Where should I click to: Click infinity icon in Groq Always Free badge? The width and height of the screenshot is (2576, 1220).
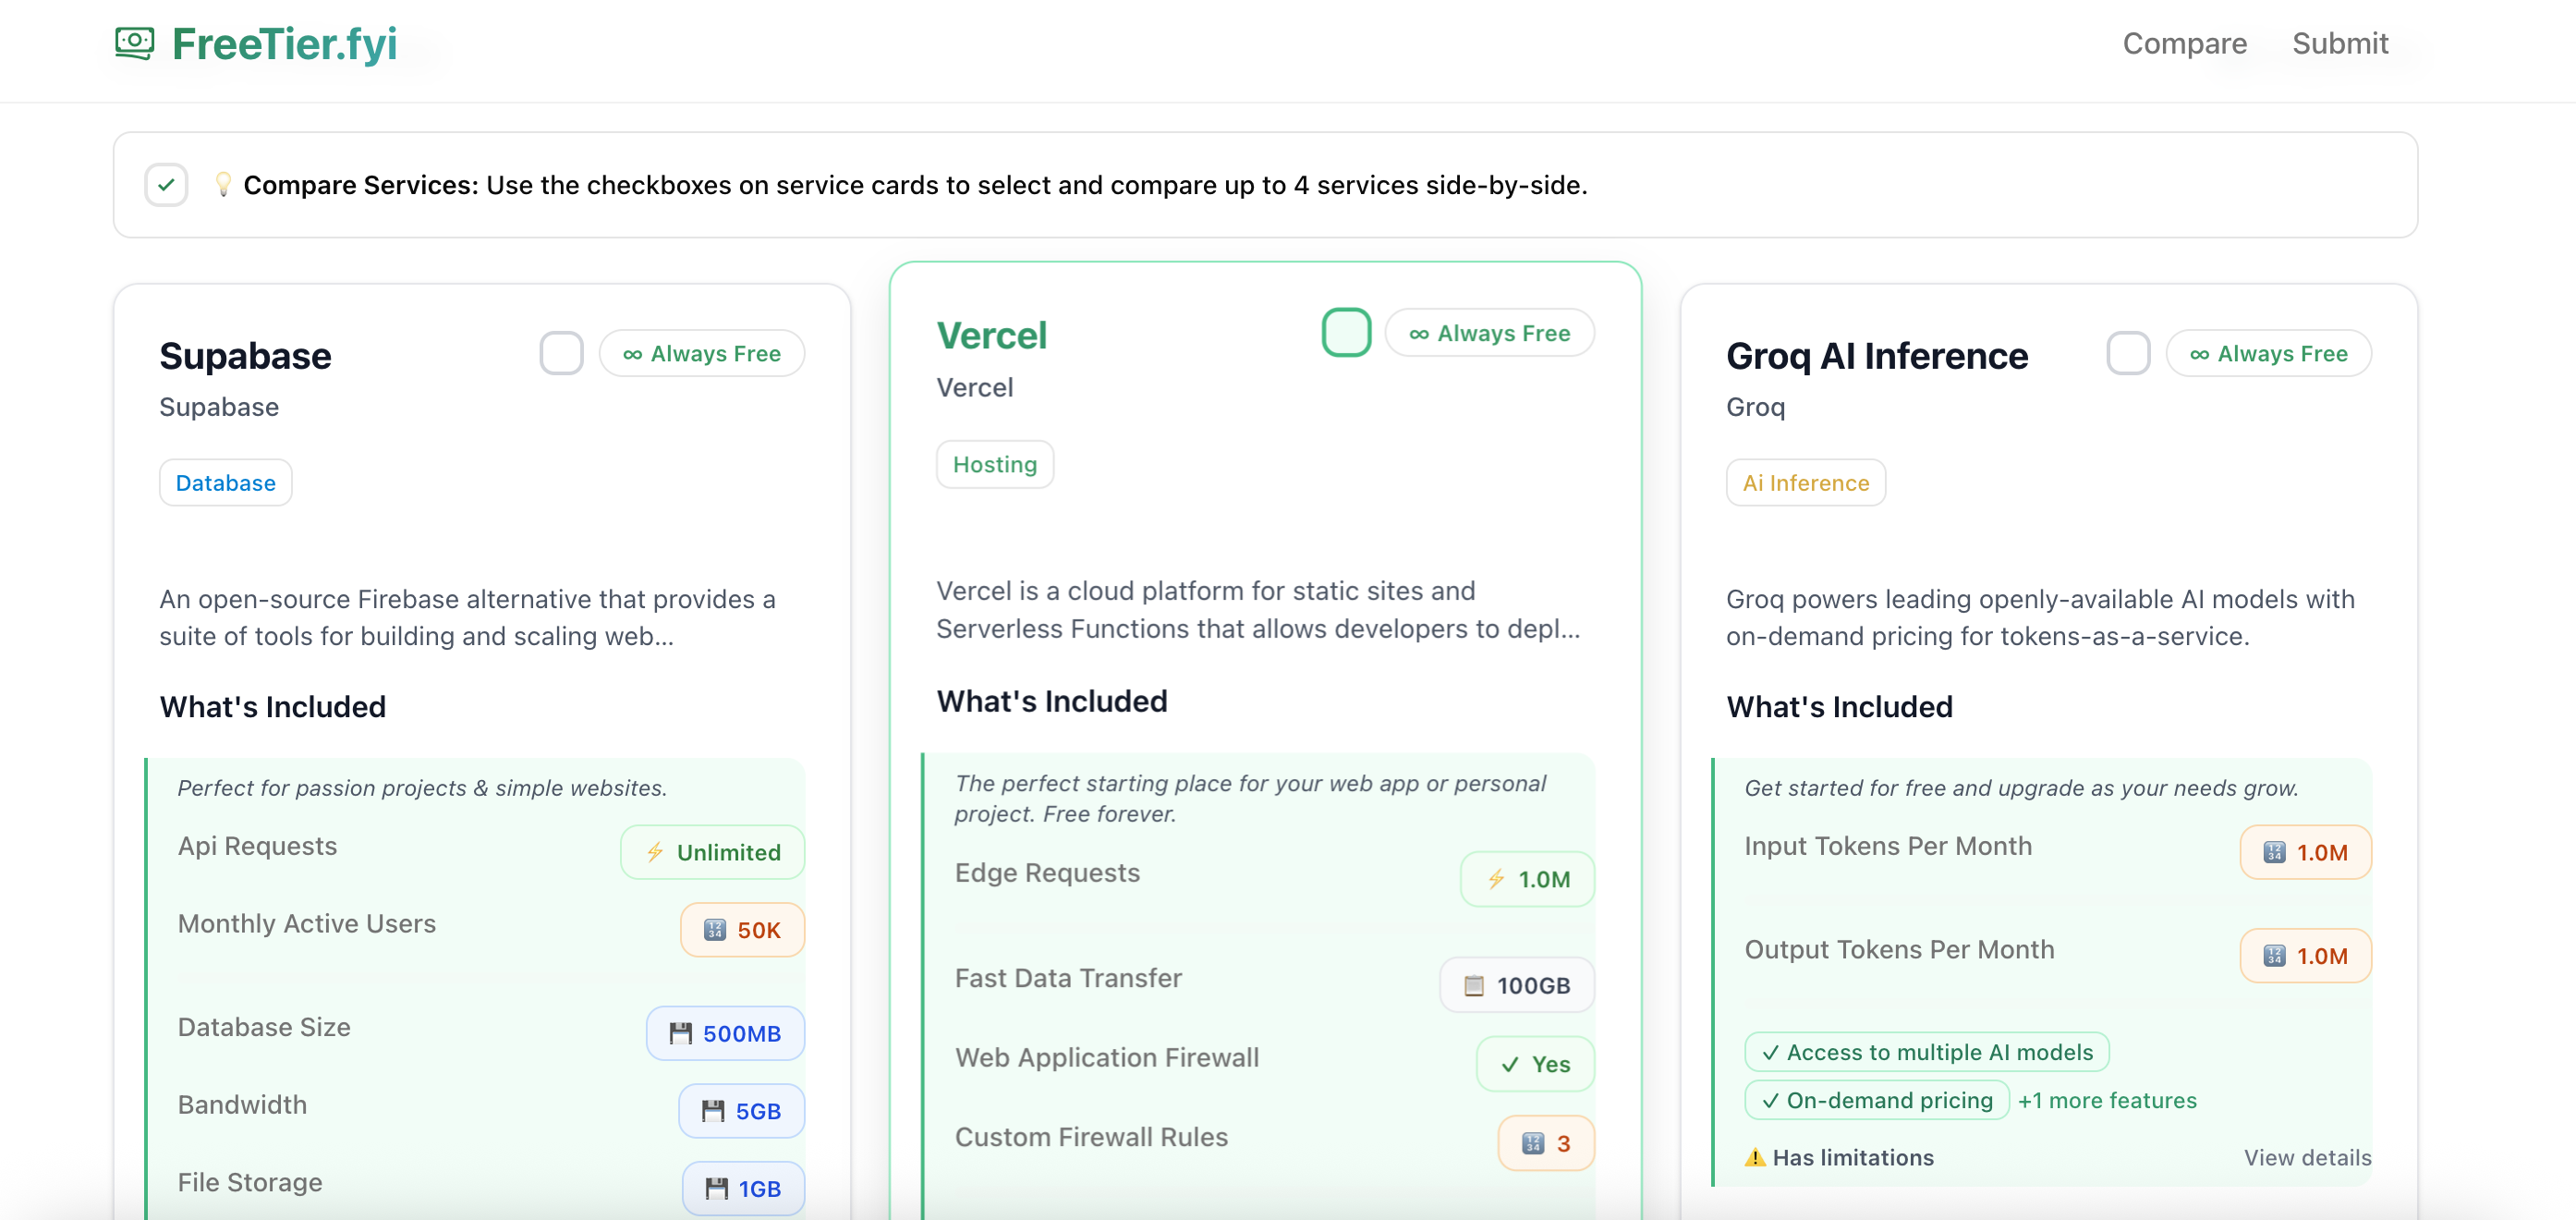pyautogui.click(x=2199, y=354)
